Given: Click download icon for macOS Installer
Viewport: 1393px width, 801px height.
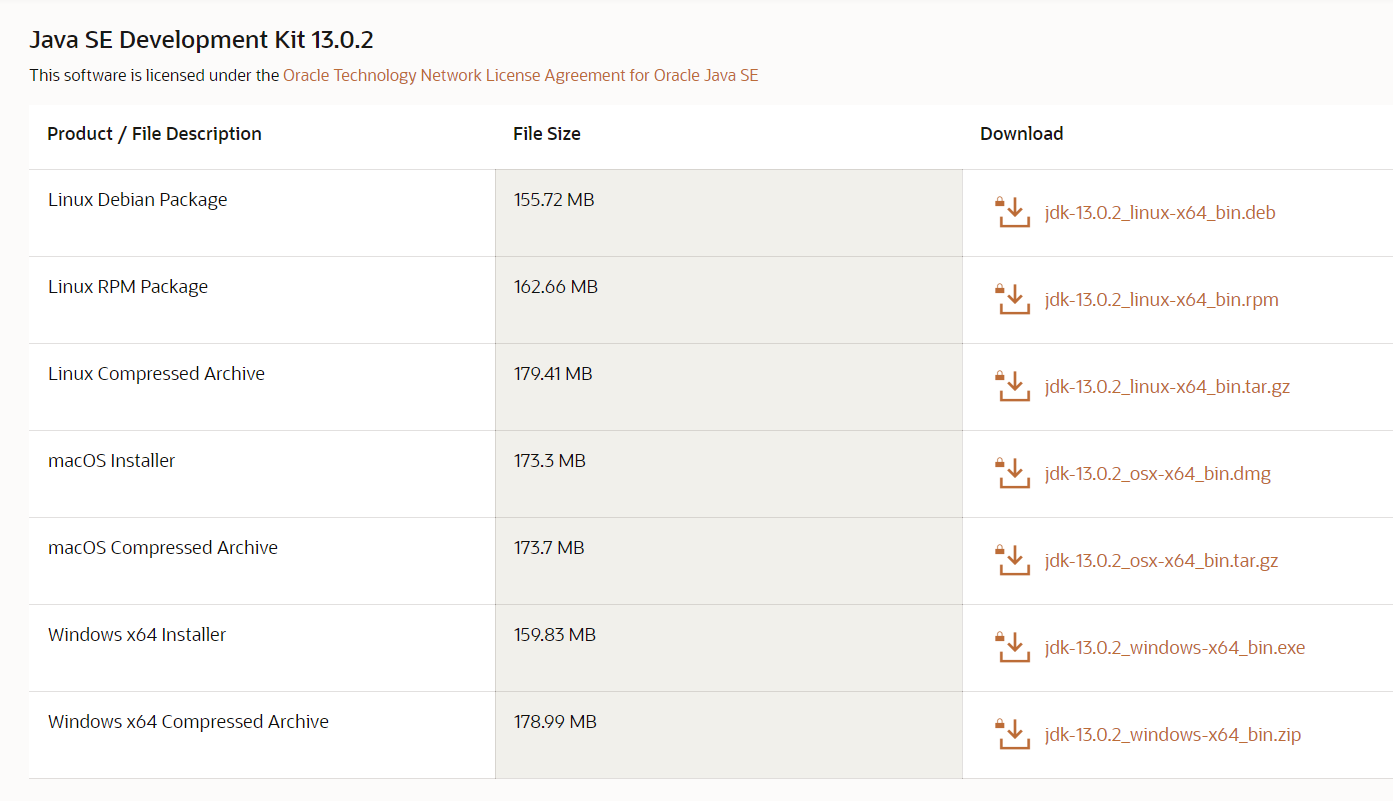Looking at the screenshot, I should [x=1013, y=473].
